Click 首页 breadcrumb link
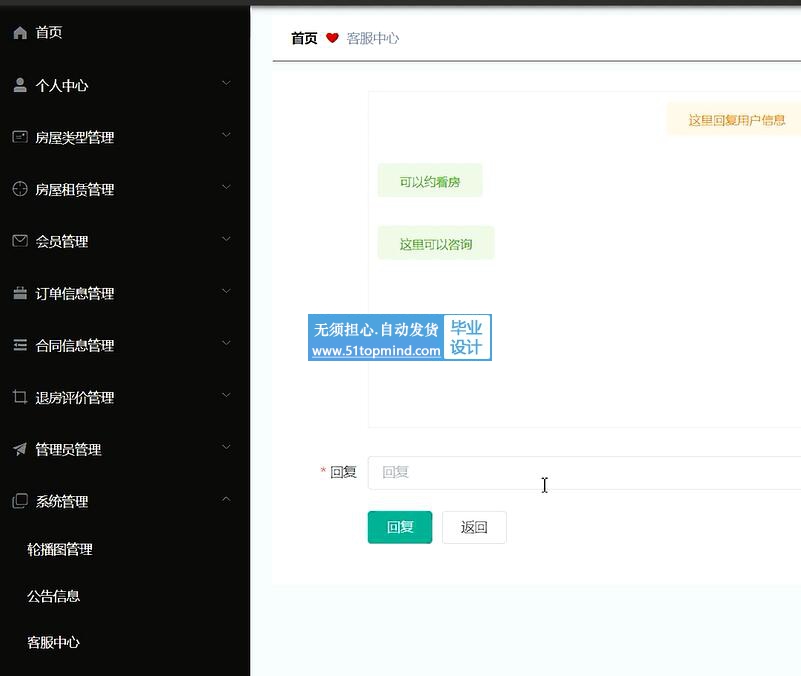Viewport: 801px width, 676px height. point(304,38)
